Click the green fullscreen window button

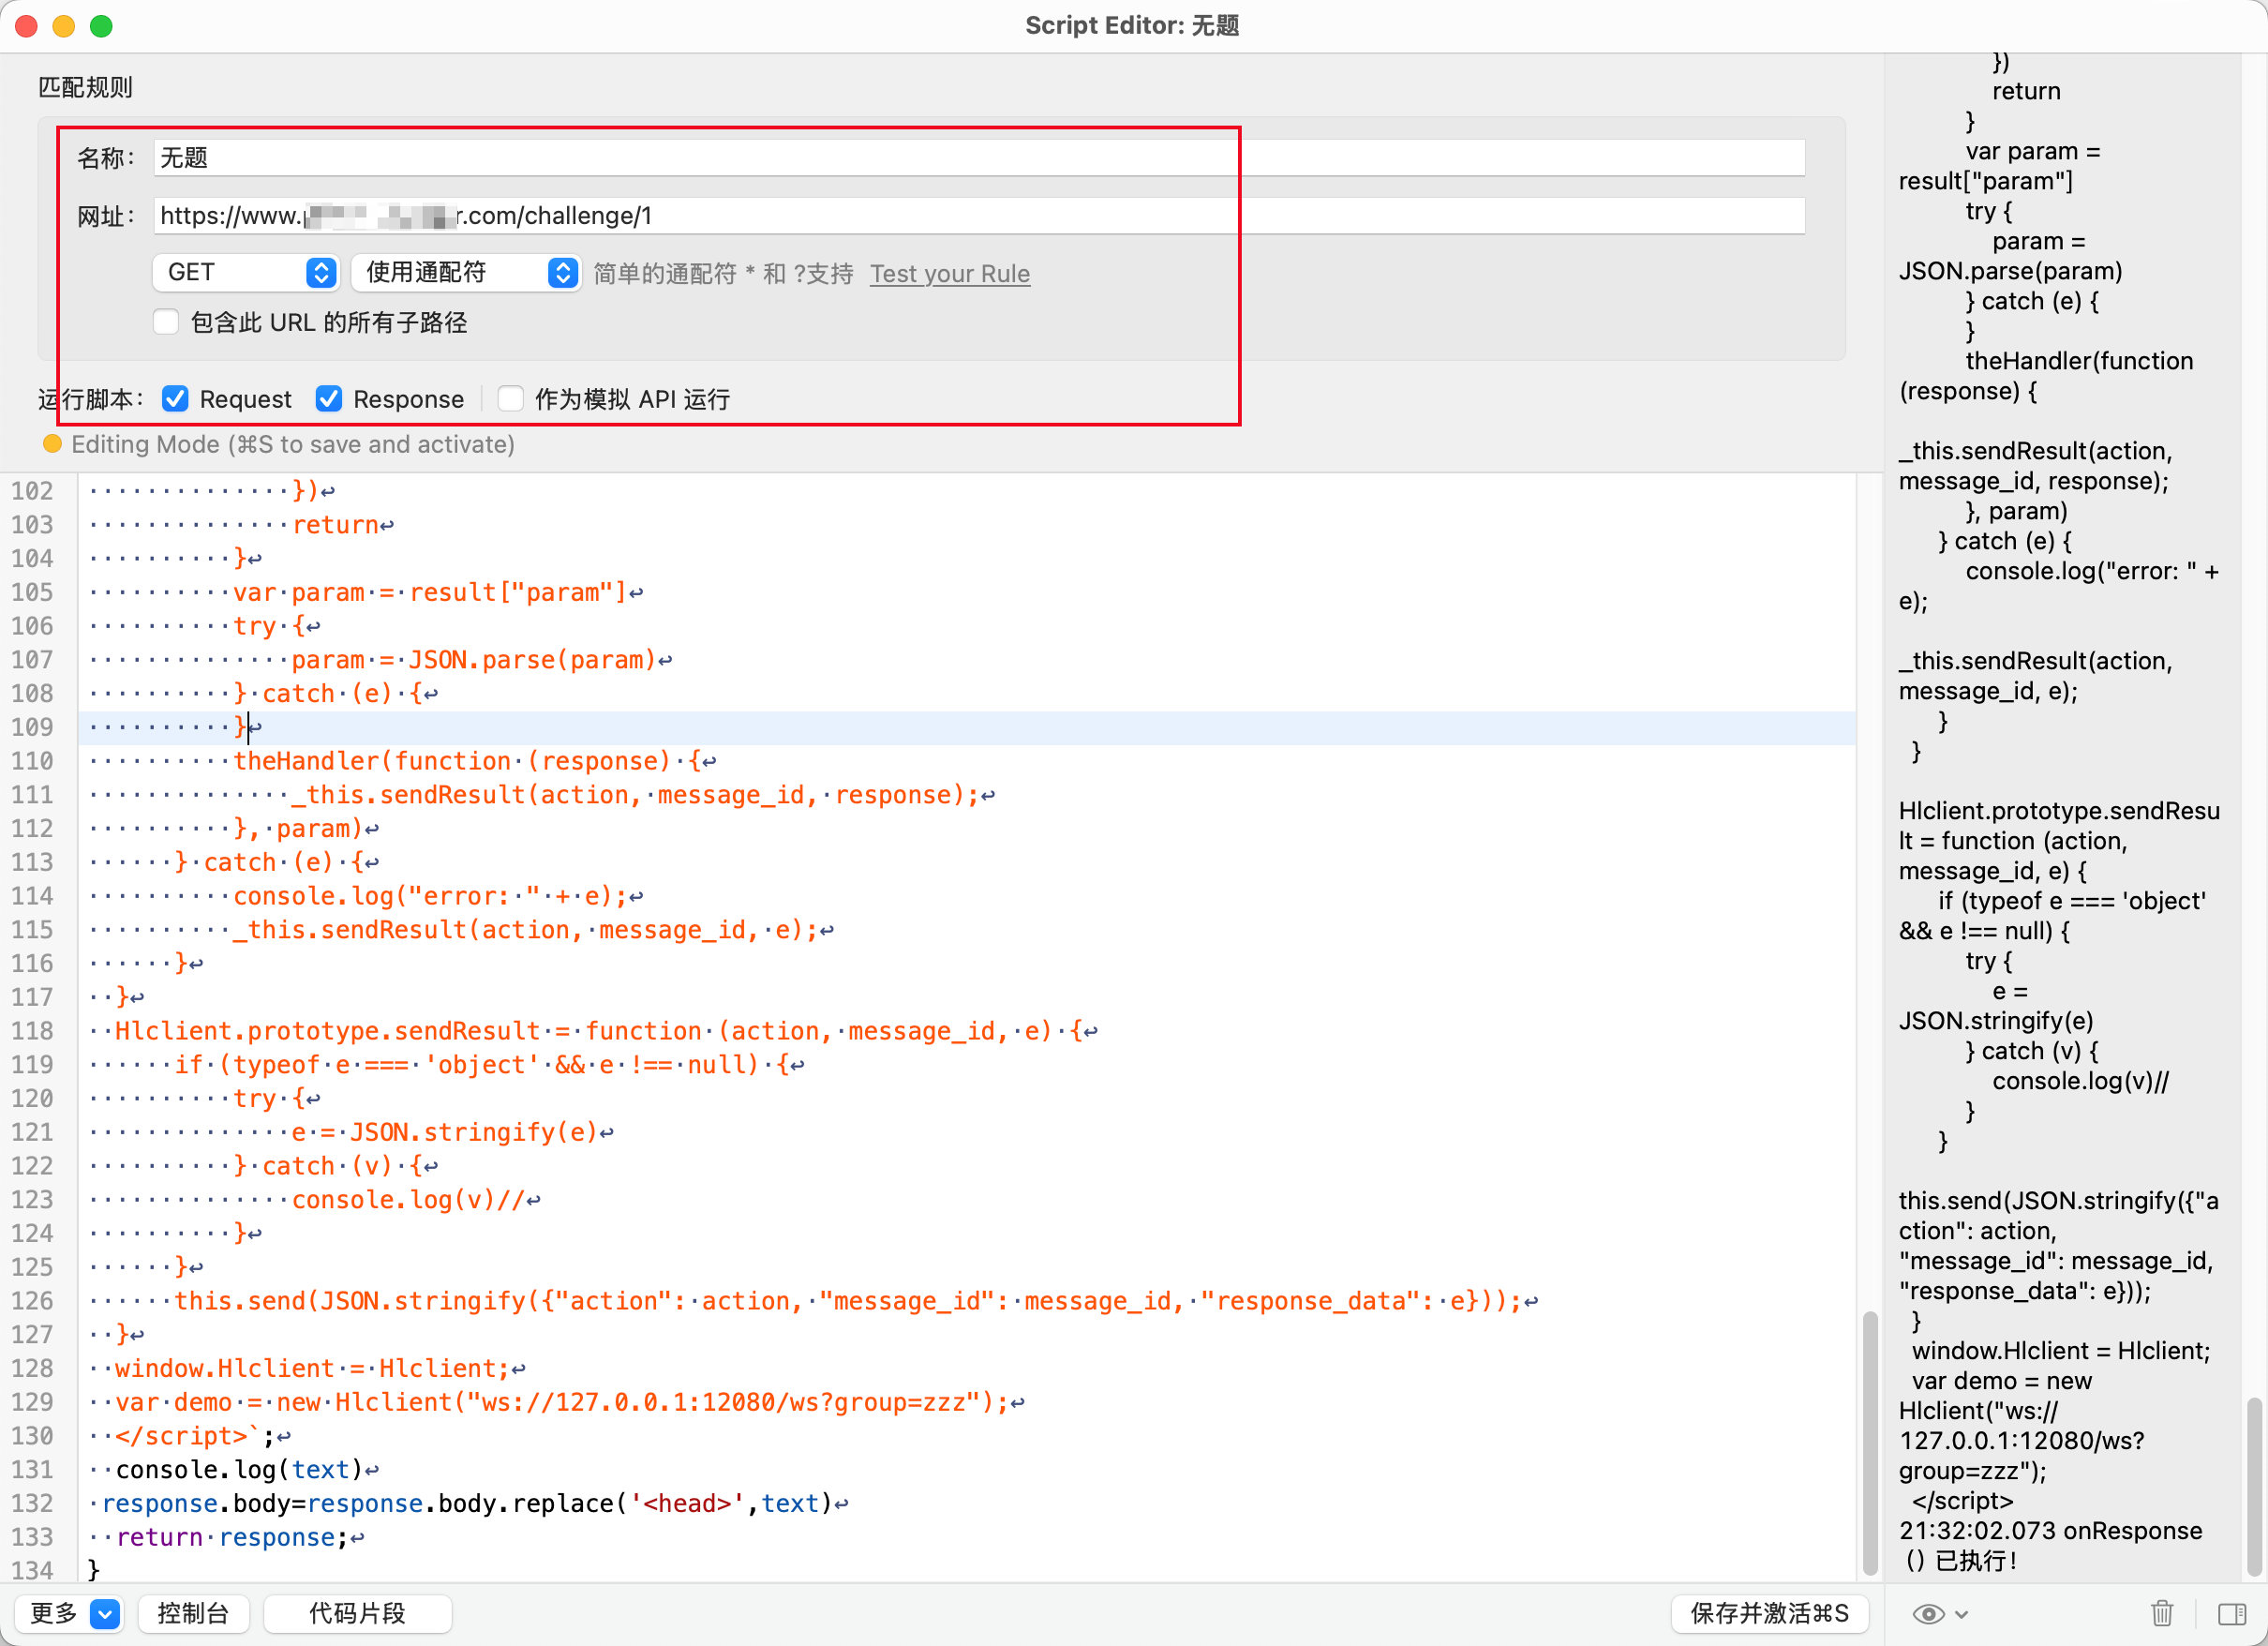101,26
